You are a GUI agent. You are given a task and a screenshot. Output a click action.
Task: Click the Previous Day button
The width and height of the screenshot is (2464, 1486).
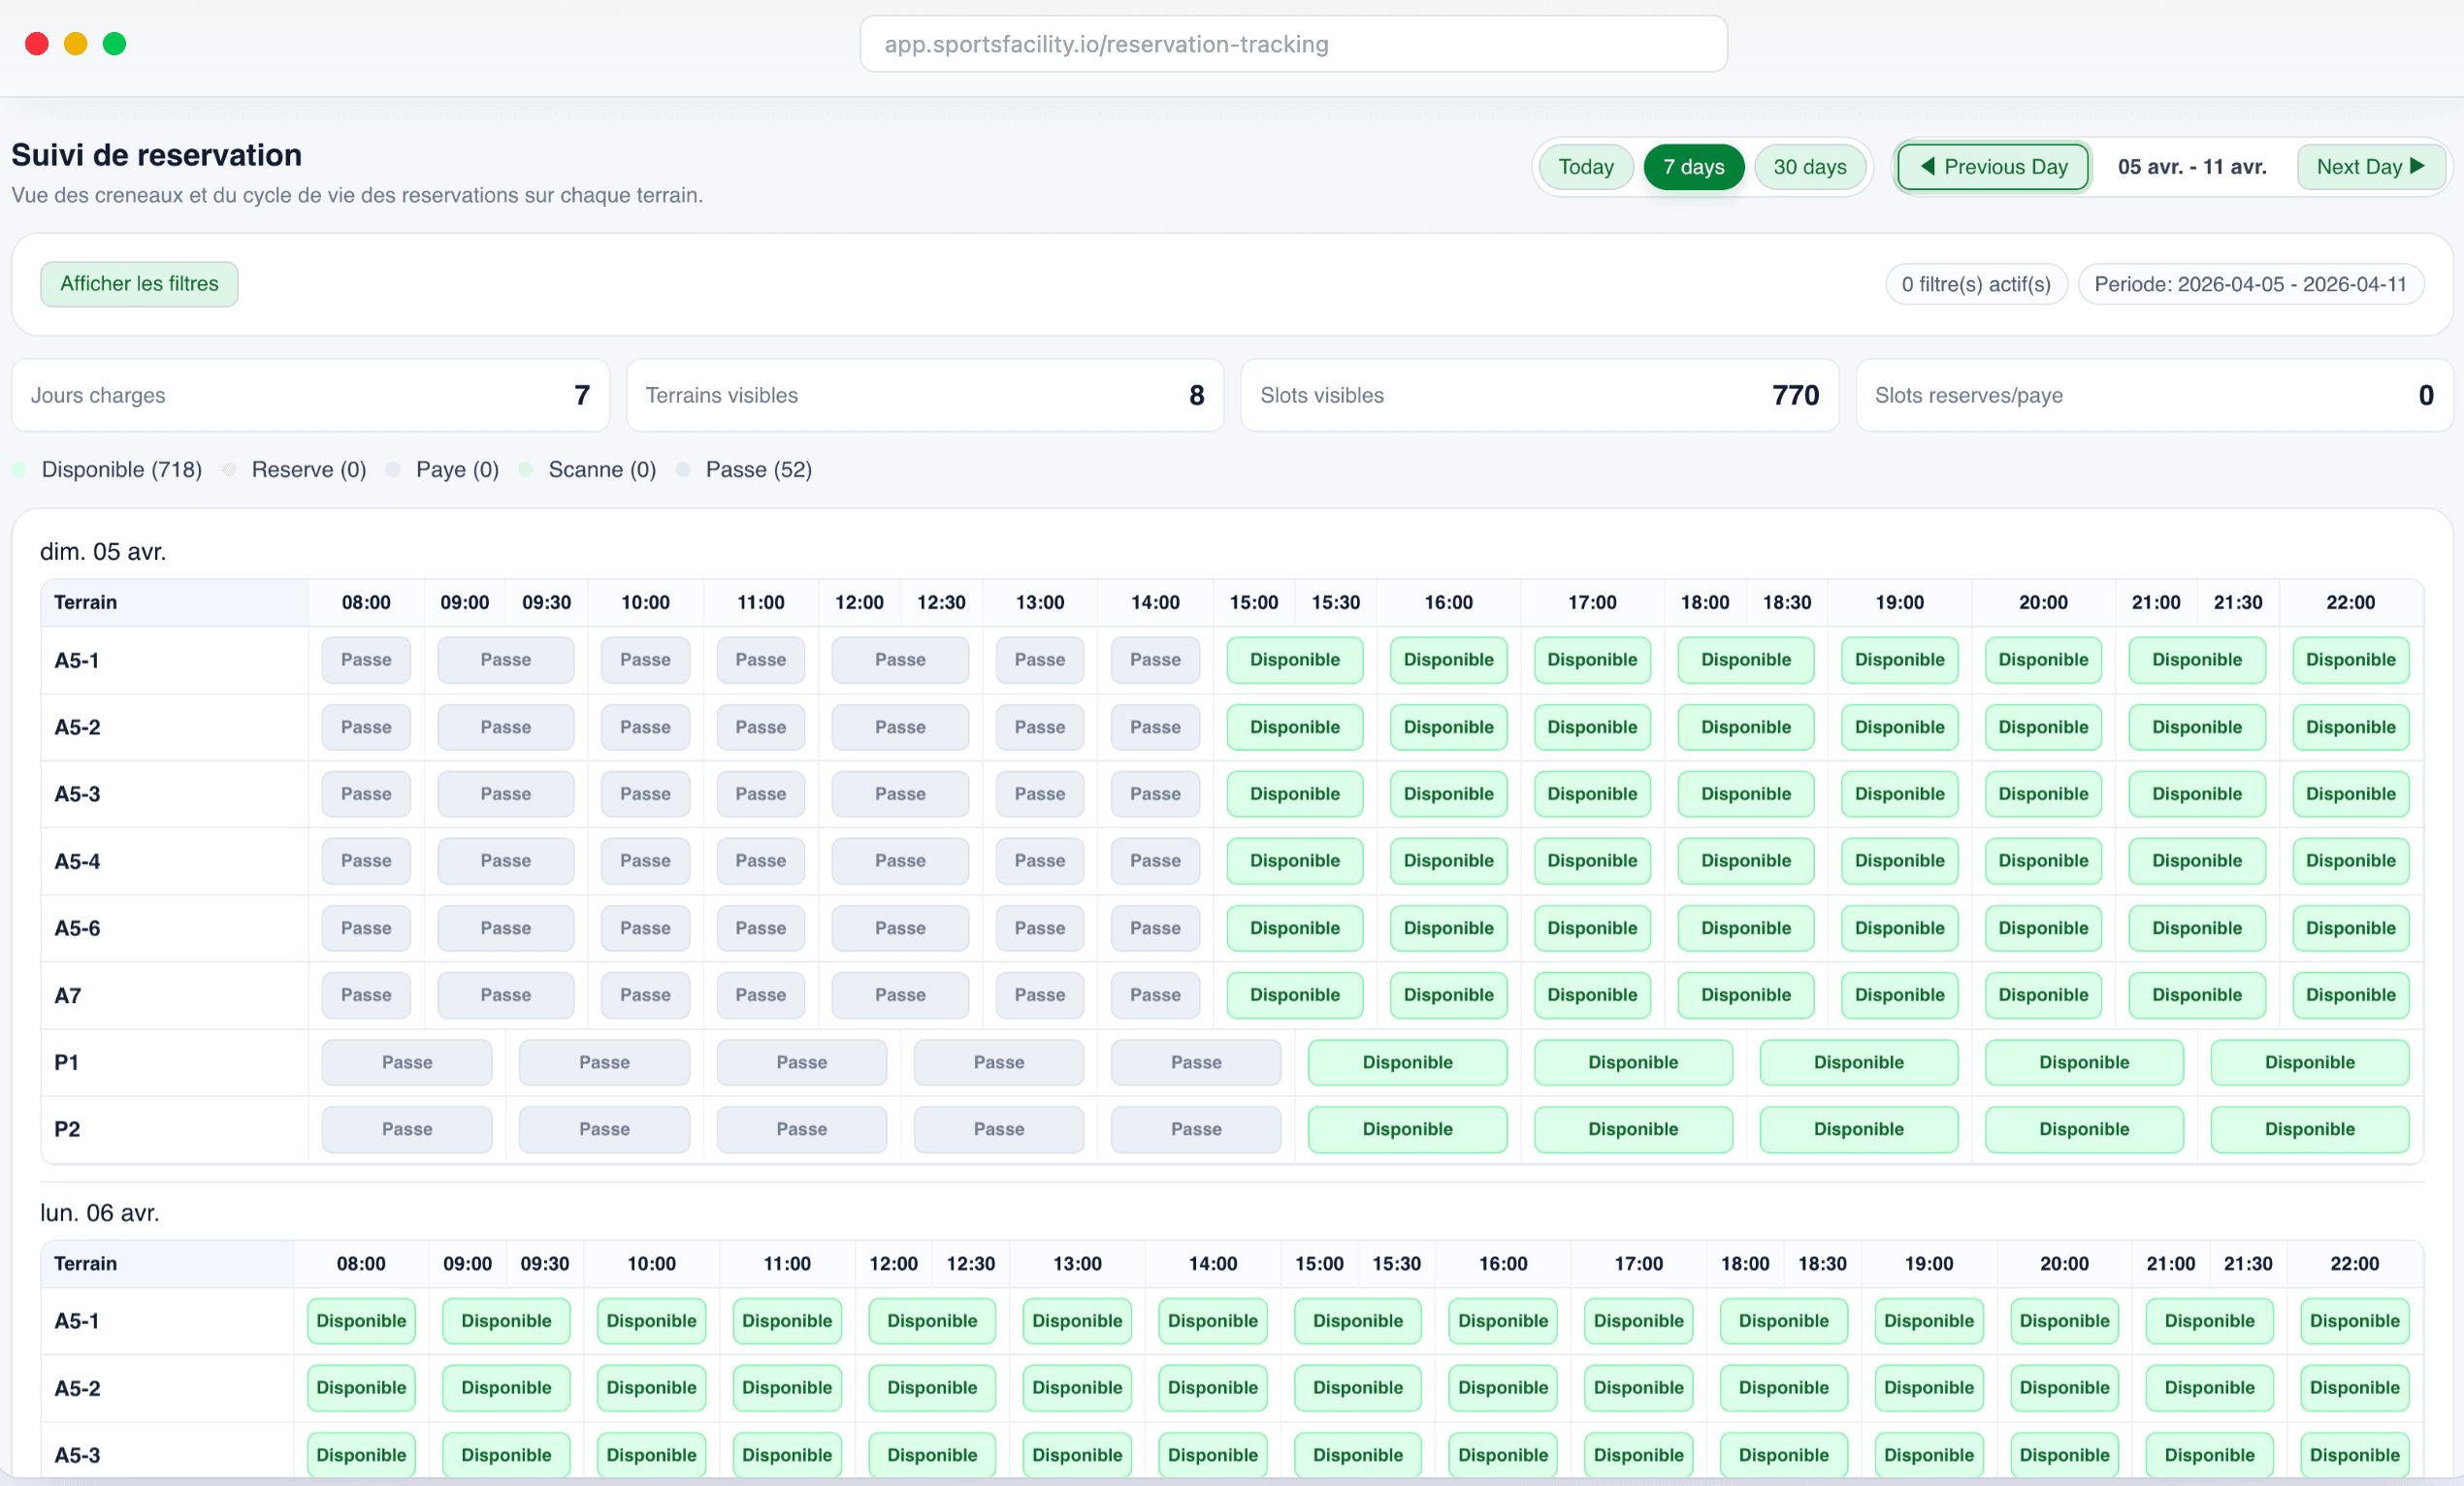pos(1992,167)
